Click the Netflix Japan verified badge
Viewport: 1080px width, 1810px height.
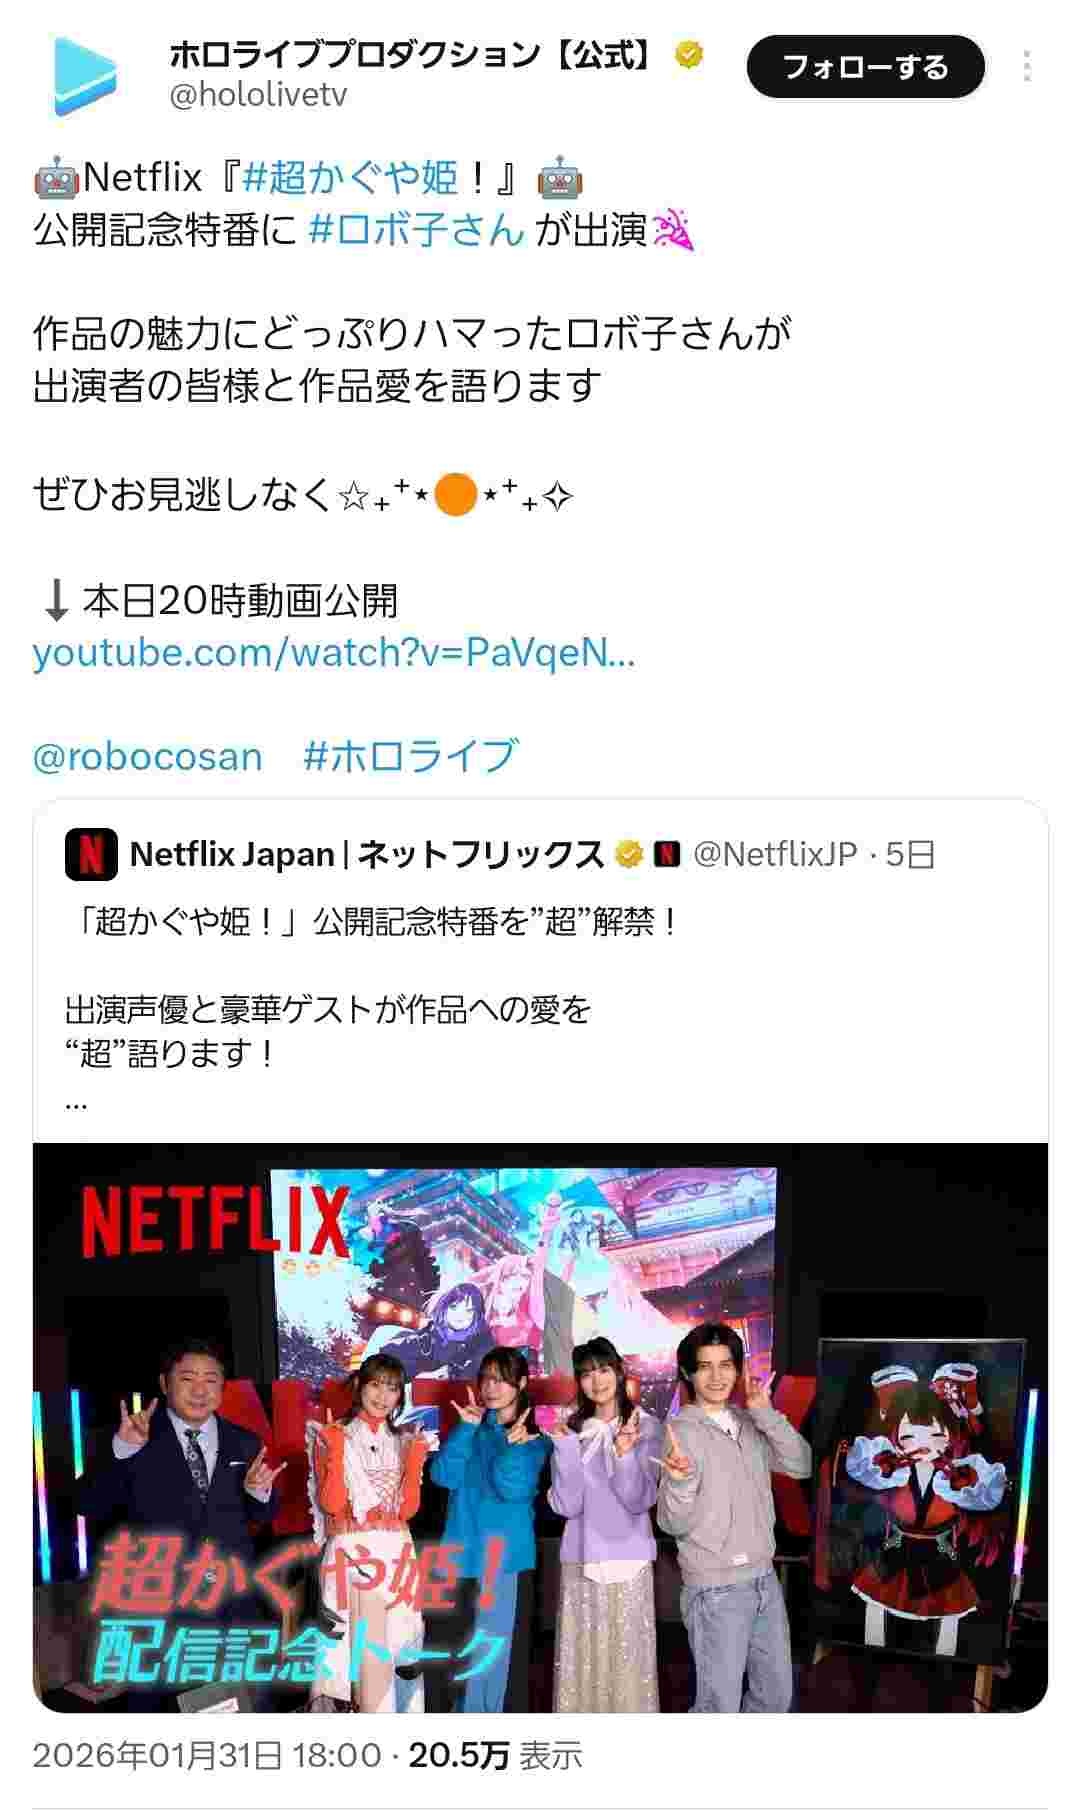628,854
